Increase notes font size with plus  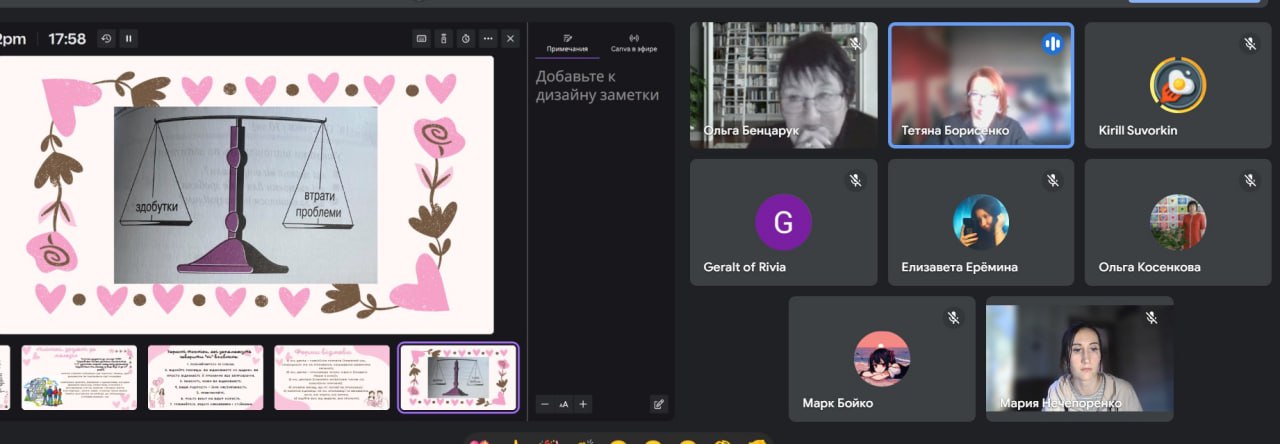pyautogui.click(x=584, y=404)
